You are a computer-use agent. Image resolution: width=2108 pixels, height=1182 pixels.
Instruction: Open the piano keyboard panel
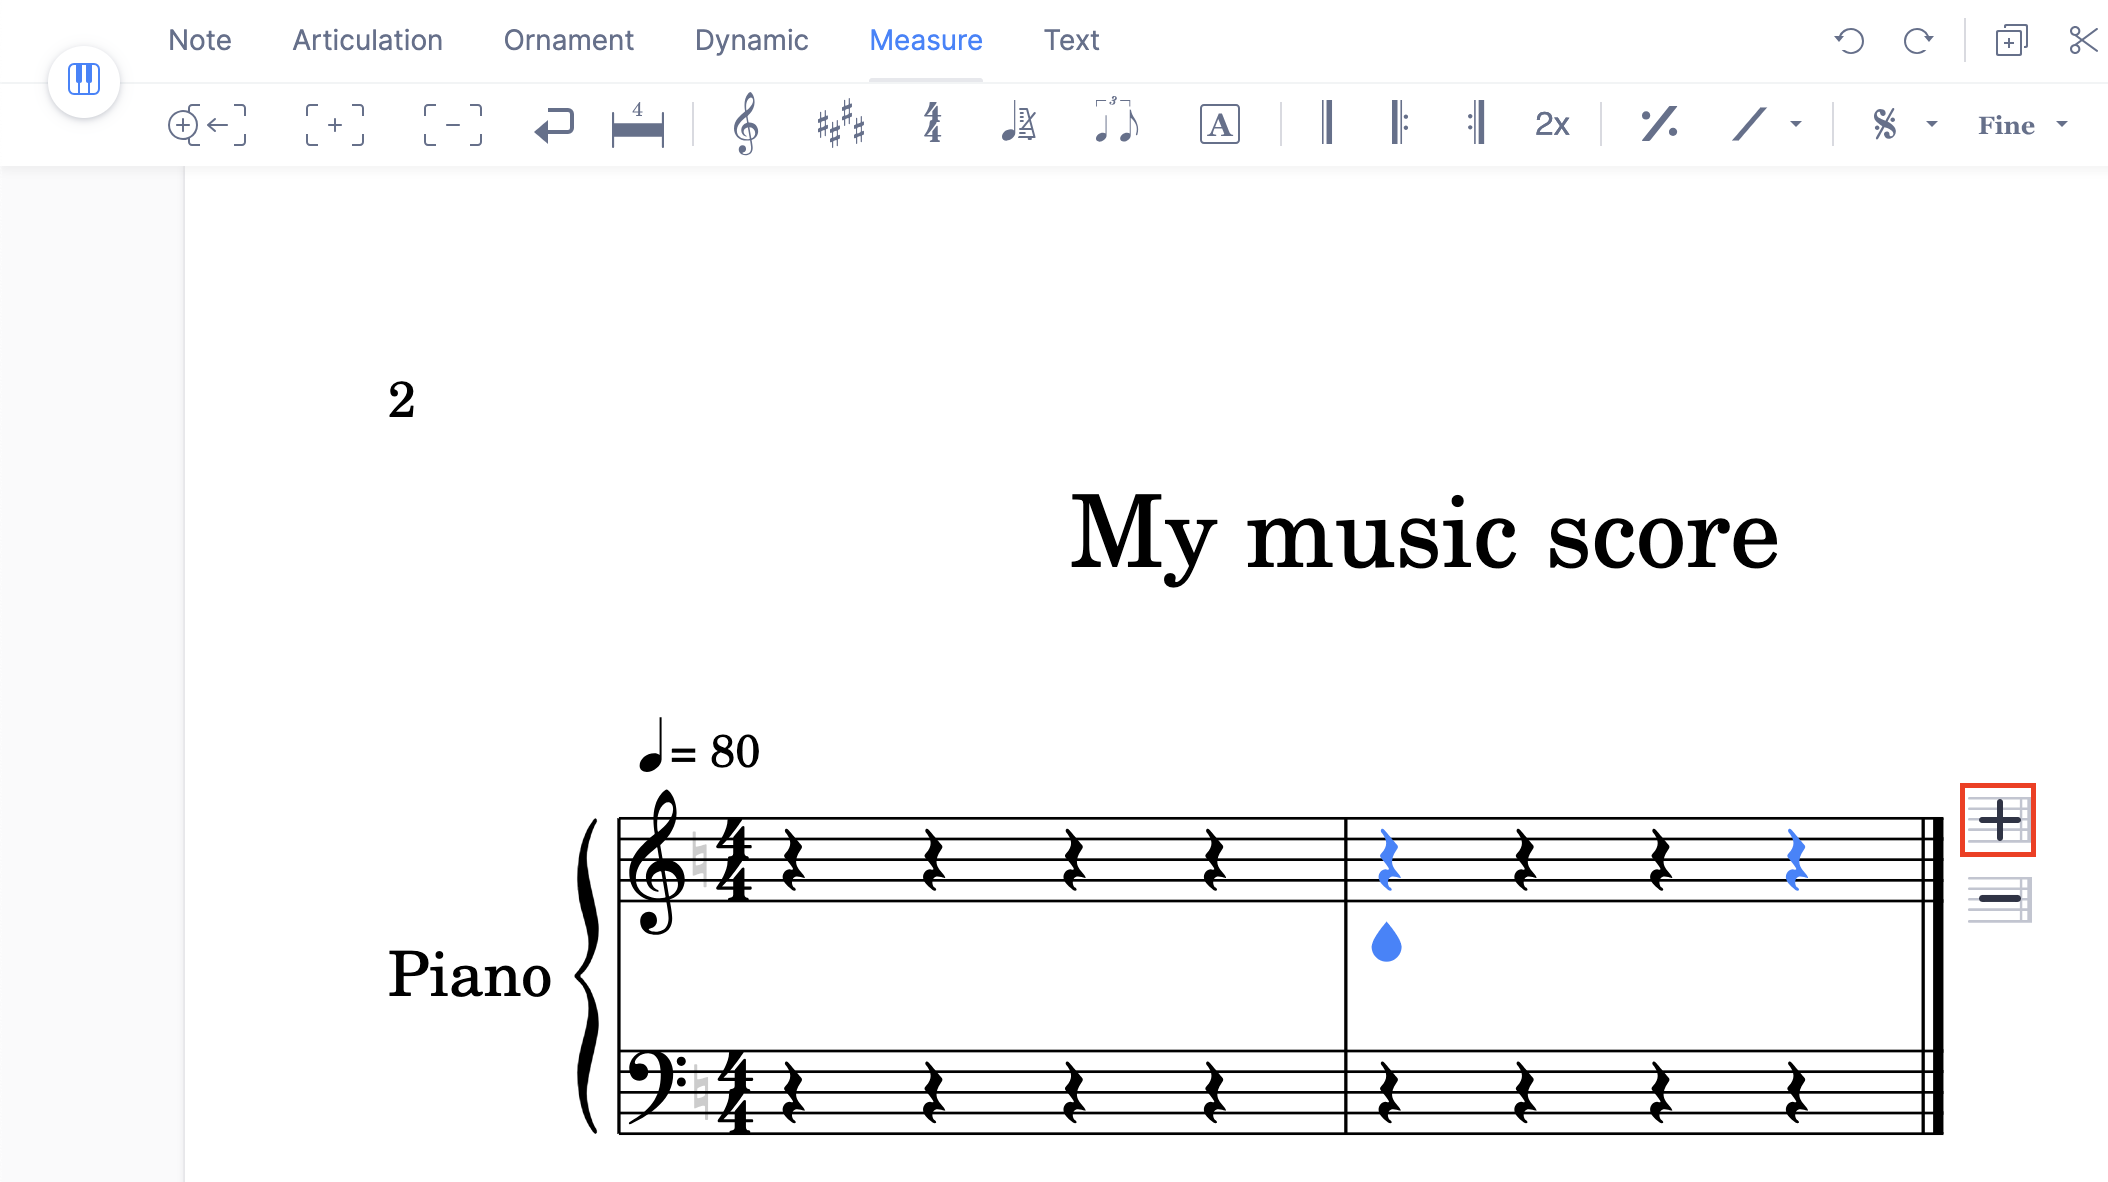point(84,81)
